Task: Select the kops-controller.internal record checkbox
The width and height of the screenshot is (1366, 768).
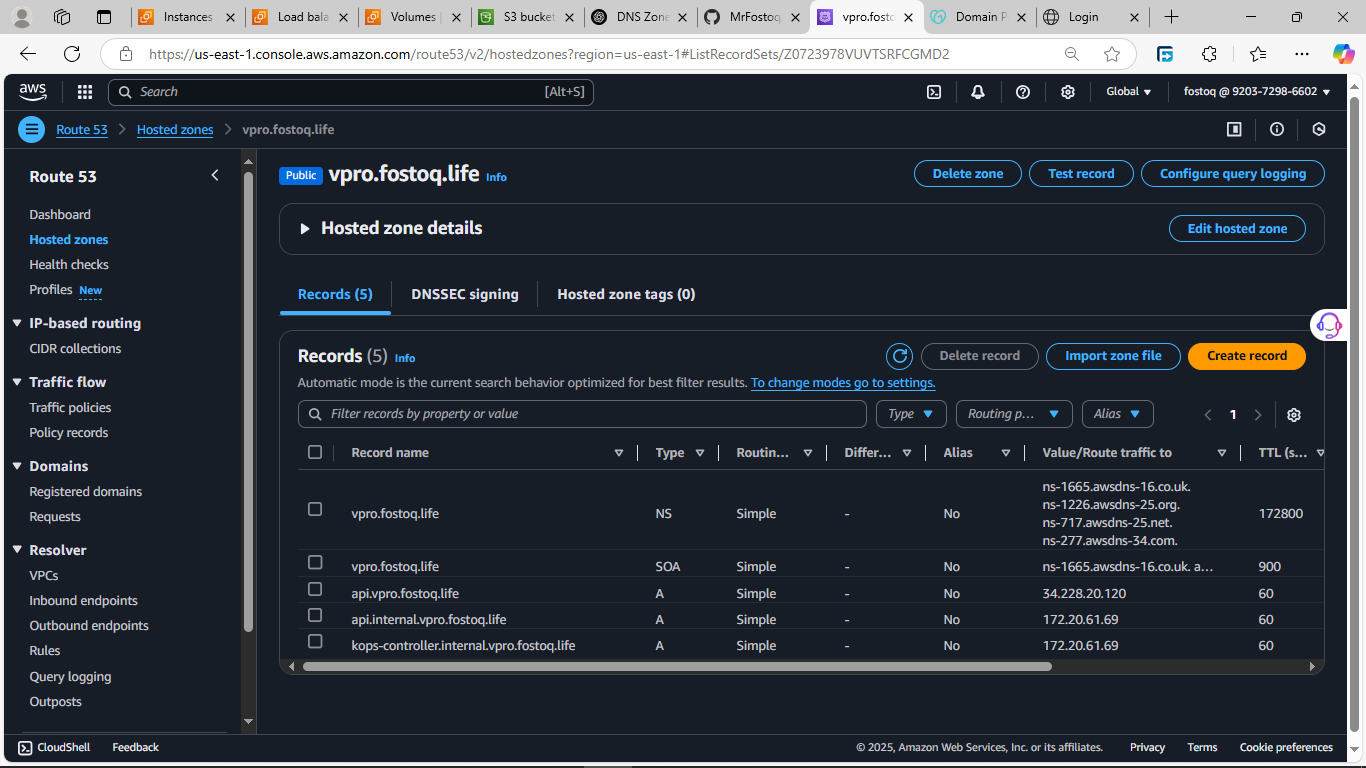Action: point(315,641)
